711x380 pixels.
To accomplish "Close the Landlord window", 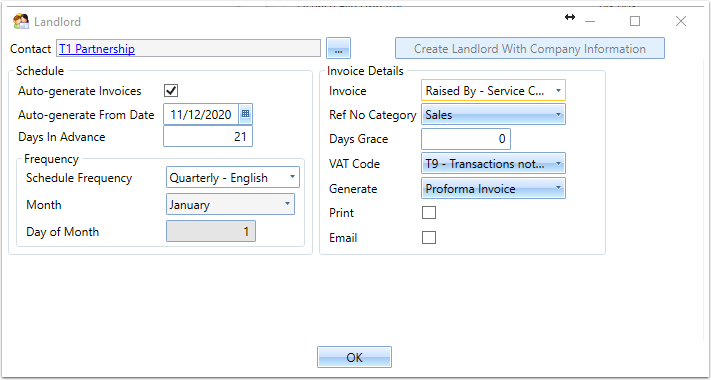I will tap(681, 21).
